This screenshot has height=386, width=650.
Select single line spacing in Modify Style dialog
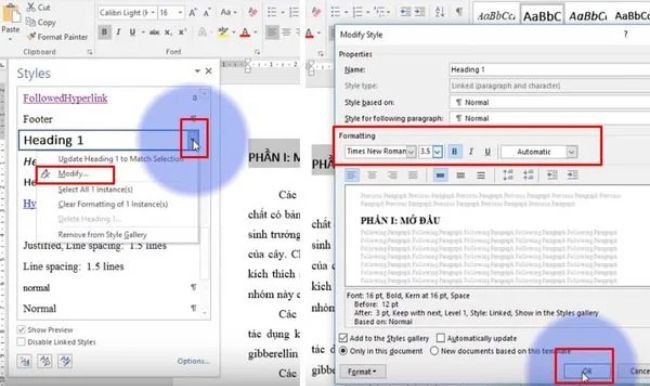pyautogui.click(x=440, y=175)
